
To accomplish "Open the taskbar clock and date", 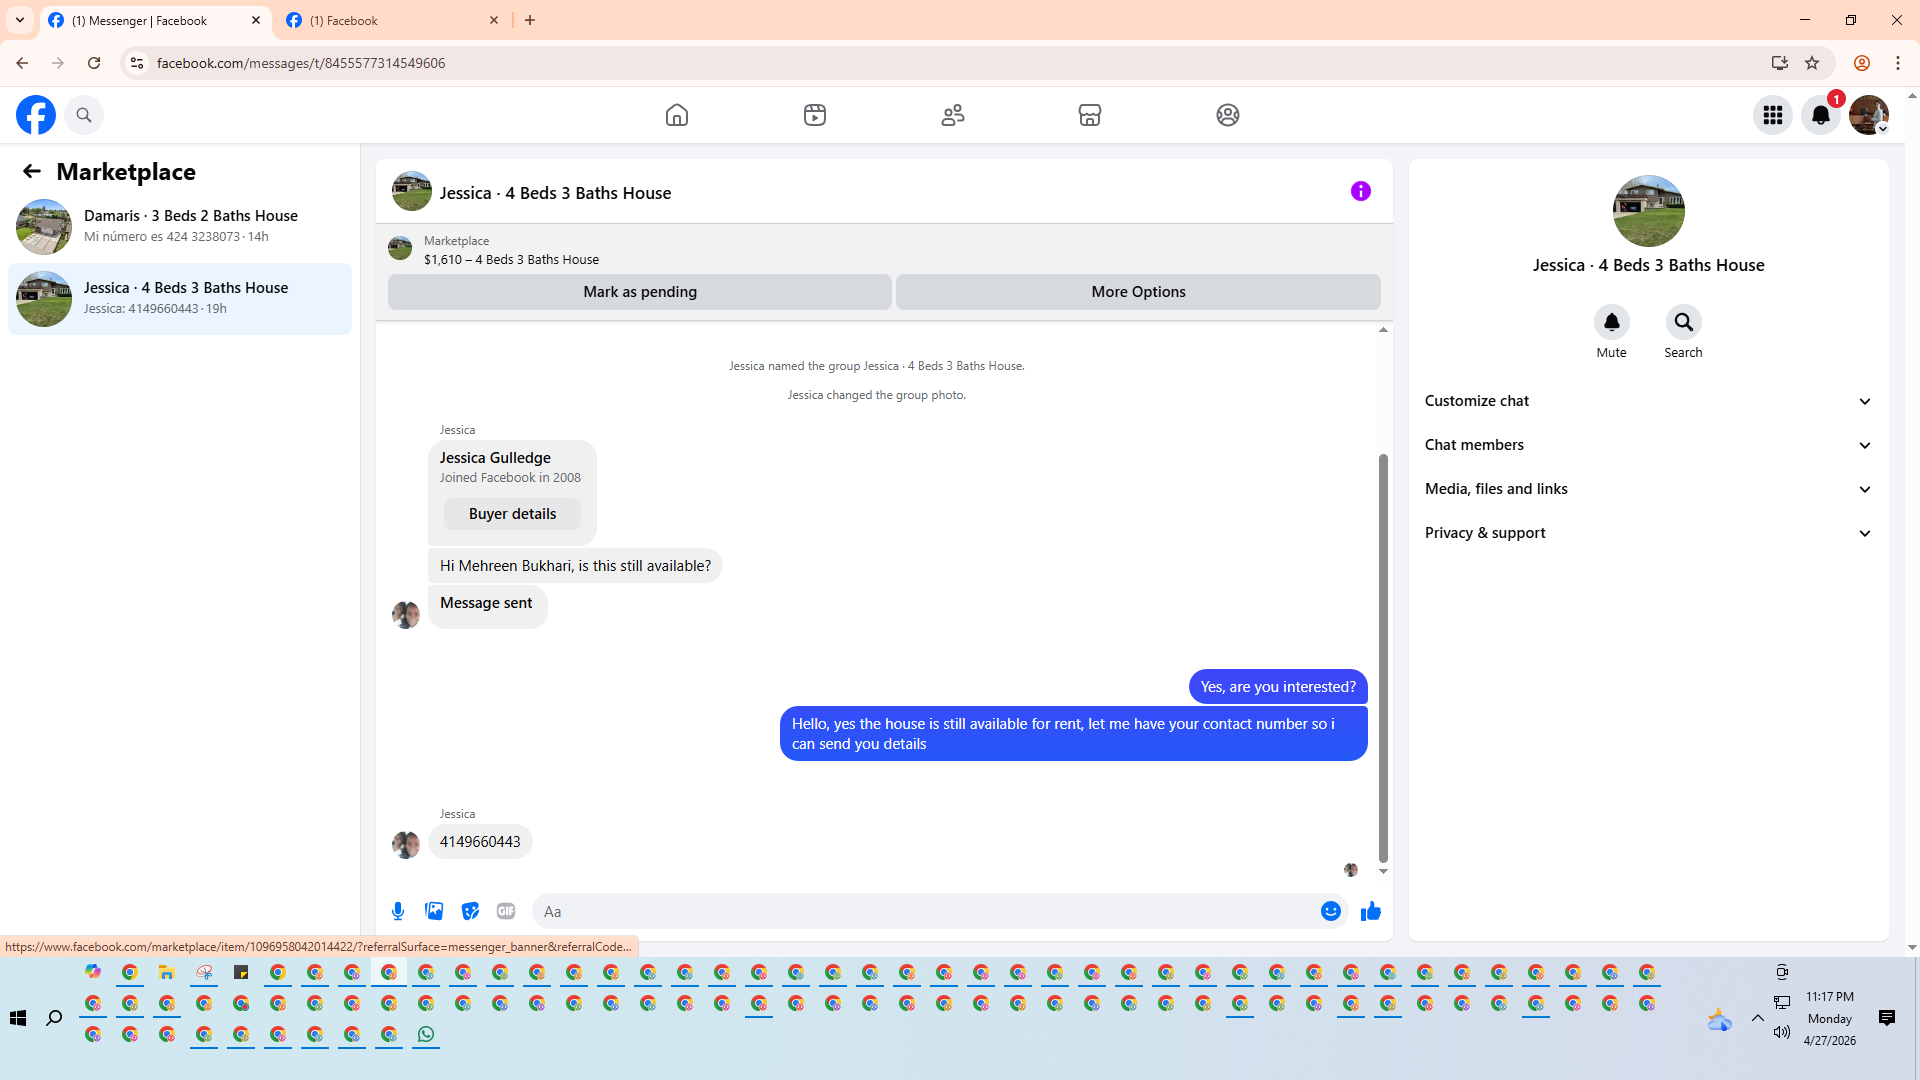I will (x=1830, y=1018).
